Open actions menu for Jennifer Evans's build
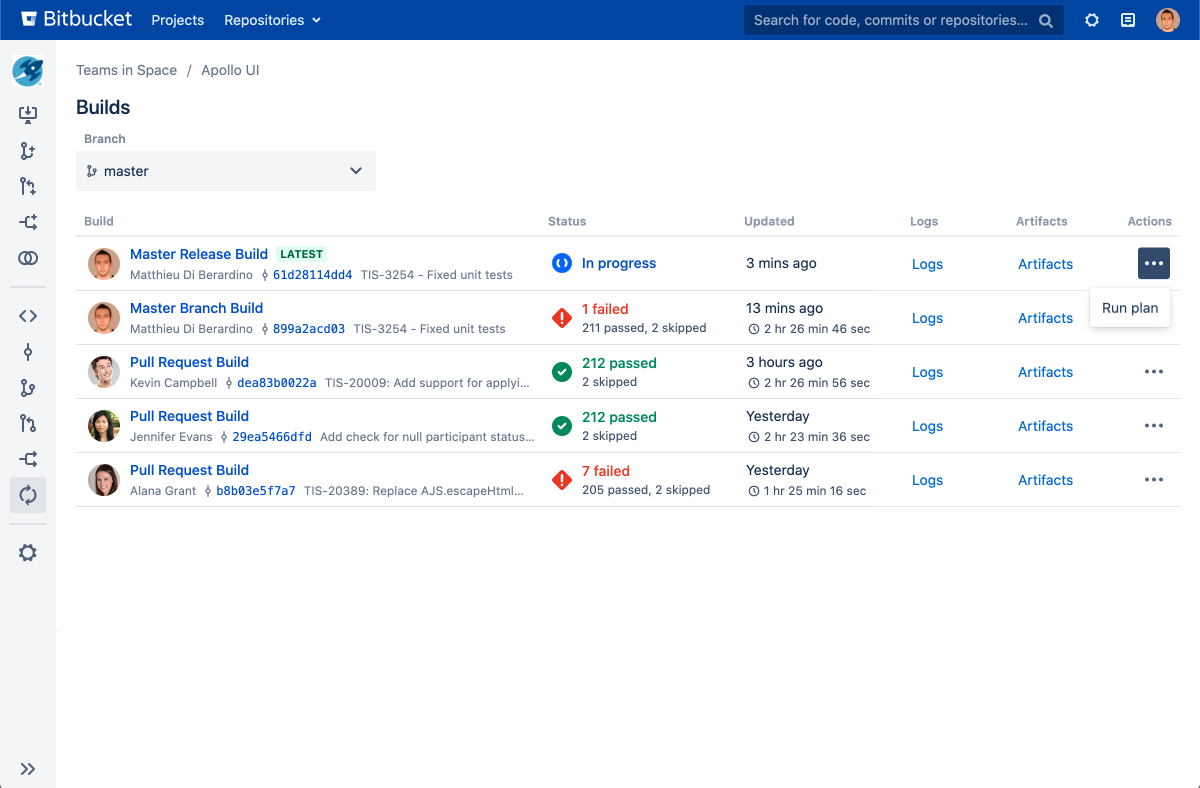The height and width of the screenshot is (788, 1200). pos(1154,426)
